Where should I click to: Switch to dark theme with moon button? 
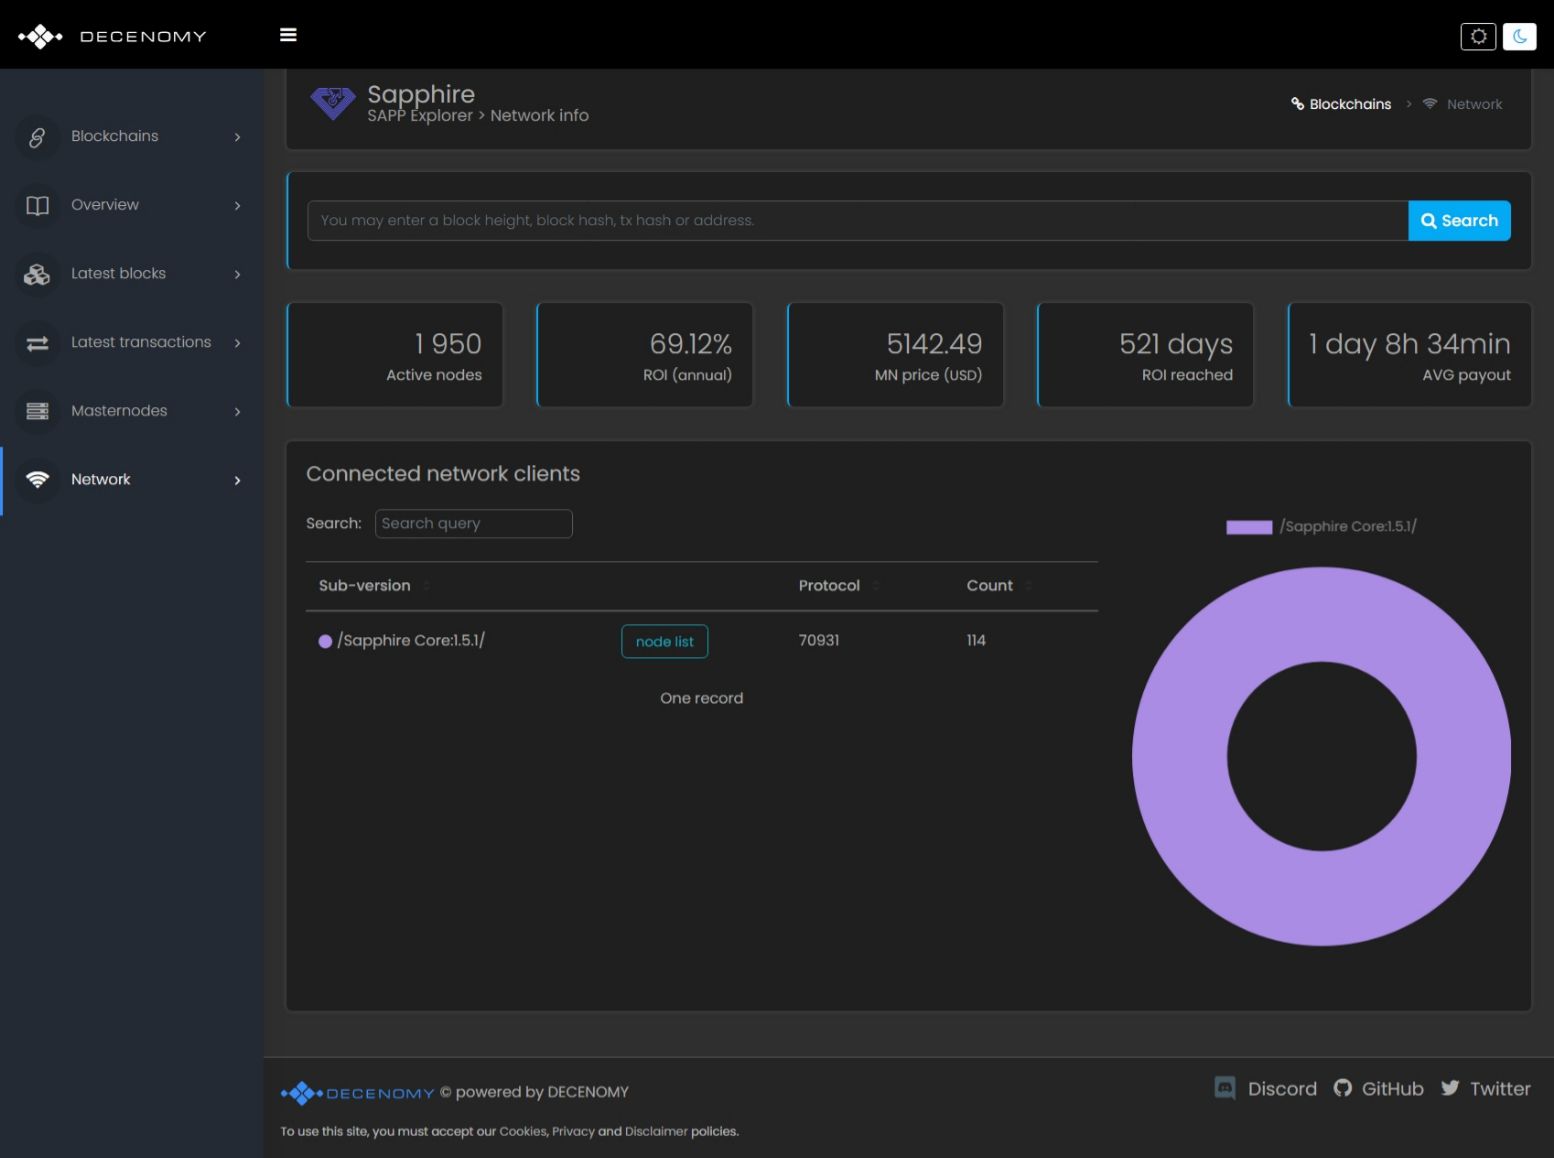(1519, 36)
